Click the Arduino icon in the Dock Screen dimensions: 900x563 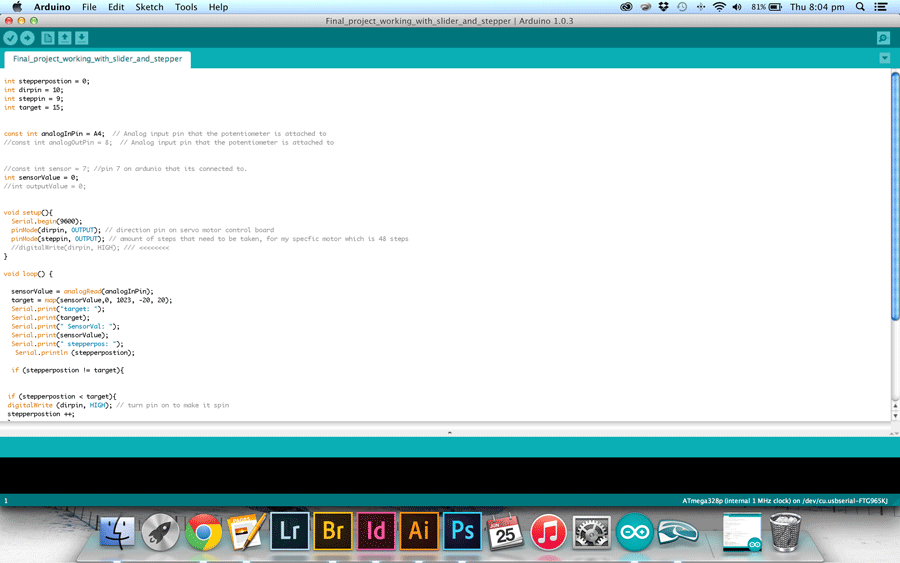tap(634, 532)
